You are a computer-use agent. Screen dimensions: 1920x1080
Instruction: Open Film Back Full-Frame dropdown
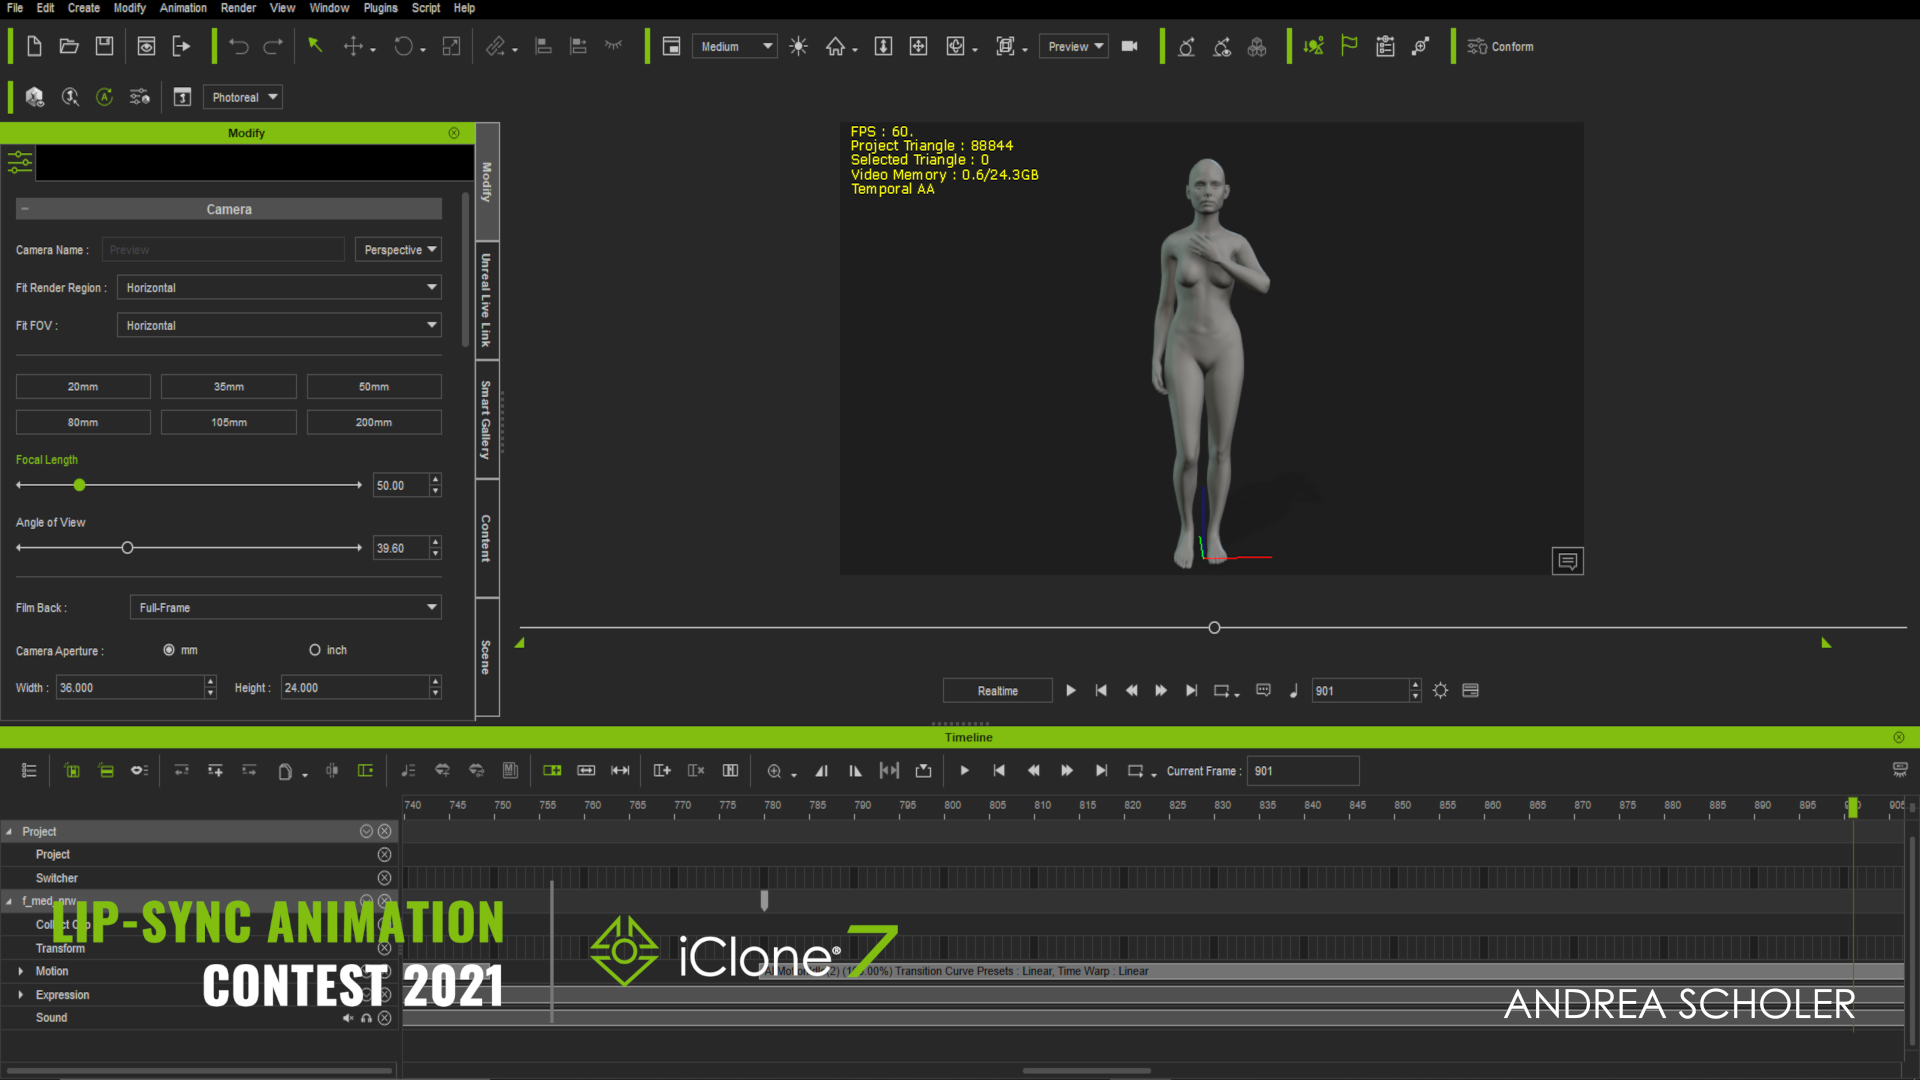click(286, 608)
